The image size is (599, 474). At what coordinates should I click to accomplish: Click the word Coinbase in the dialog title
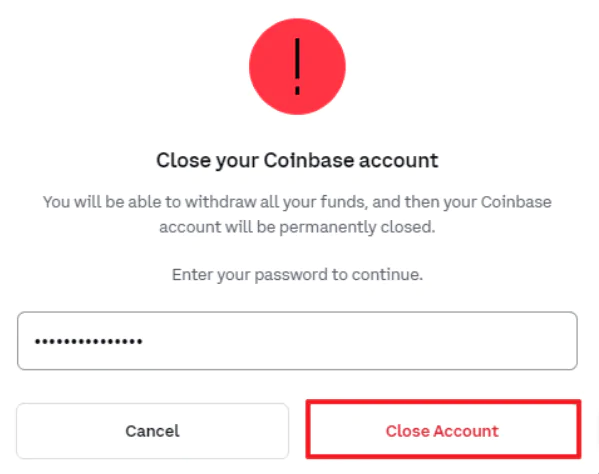[x=309, y=160]
